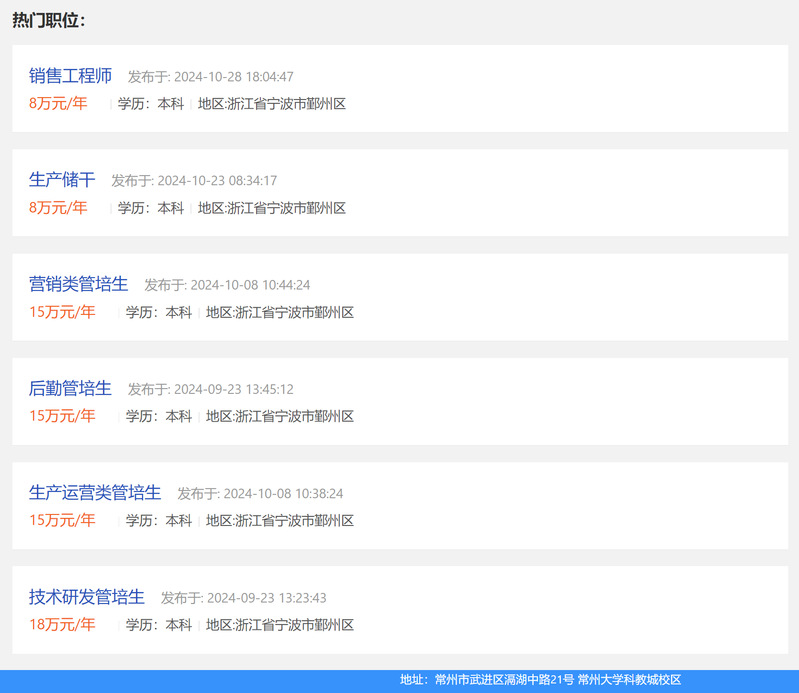Open the 销售工程师 job posting
The image size is (799, 693).
[x=70, y=76]
